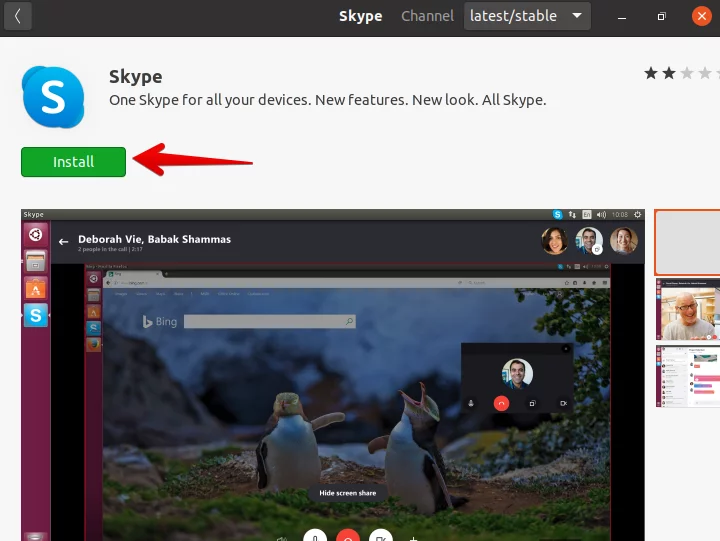
Task: Select the thumbnail showing the laughing man
Action: pos(687,309)
